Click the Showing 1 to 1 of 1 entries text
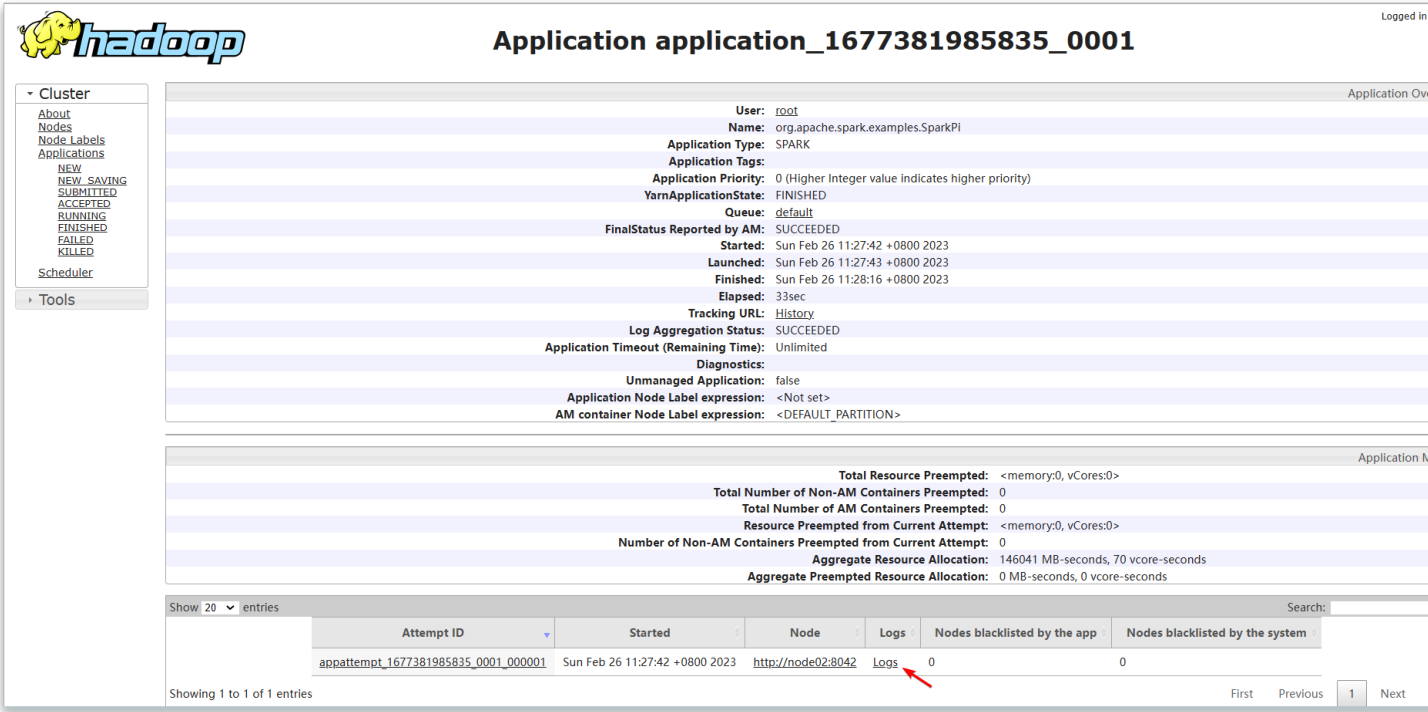The height and width of the screenshot is (712, 1428). coord(241,694)
